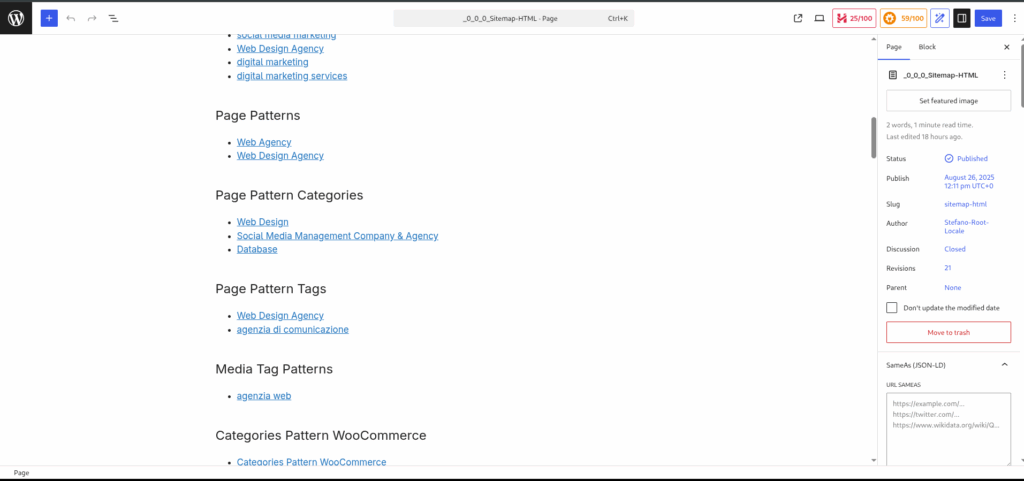Select the Page Patterns heading
Screen dimensions: 1024x481
(x=258, y=116)
